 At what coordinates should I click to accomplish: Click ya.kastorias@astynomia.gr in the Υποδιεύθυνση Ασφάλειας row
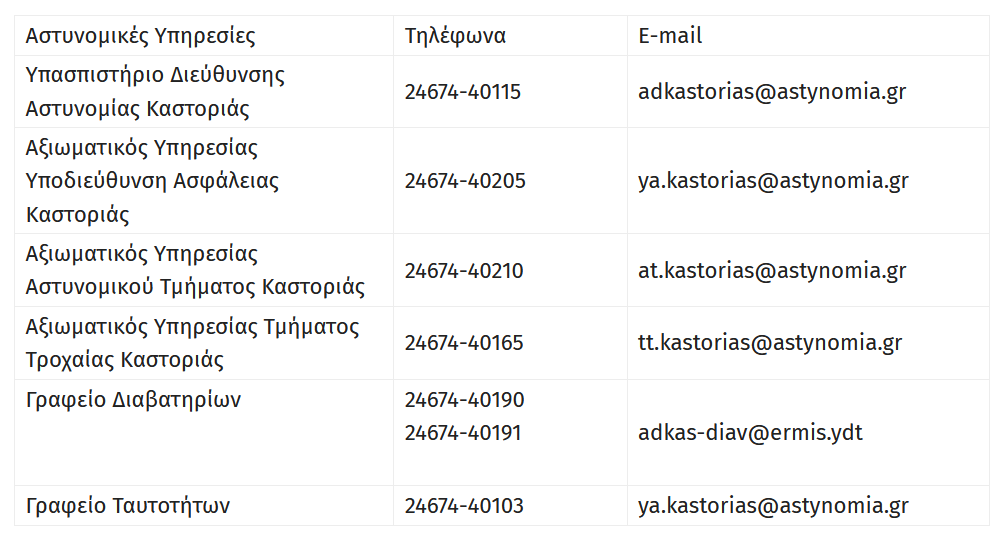point(773,181)
